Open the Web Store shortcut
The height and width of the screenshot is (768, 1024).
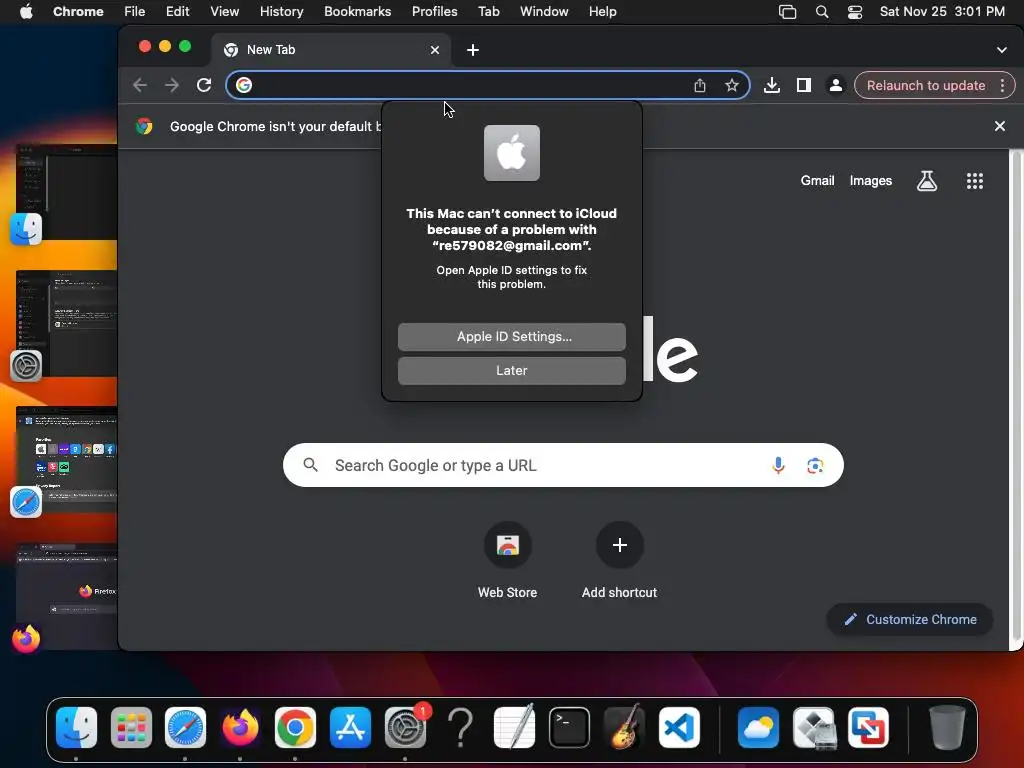[x=507, y=545]
